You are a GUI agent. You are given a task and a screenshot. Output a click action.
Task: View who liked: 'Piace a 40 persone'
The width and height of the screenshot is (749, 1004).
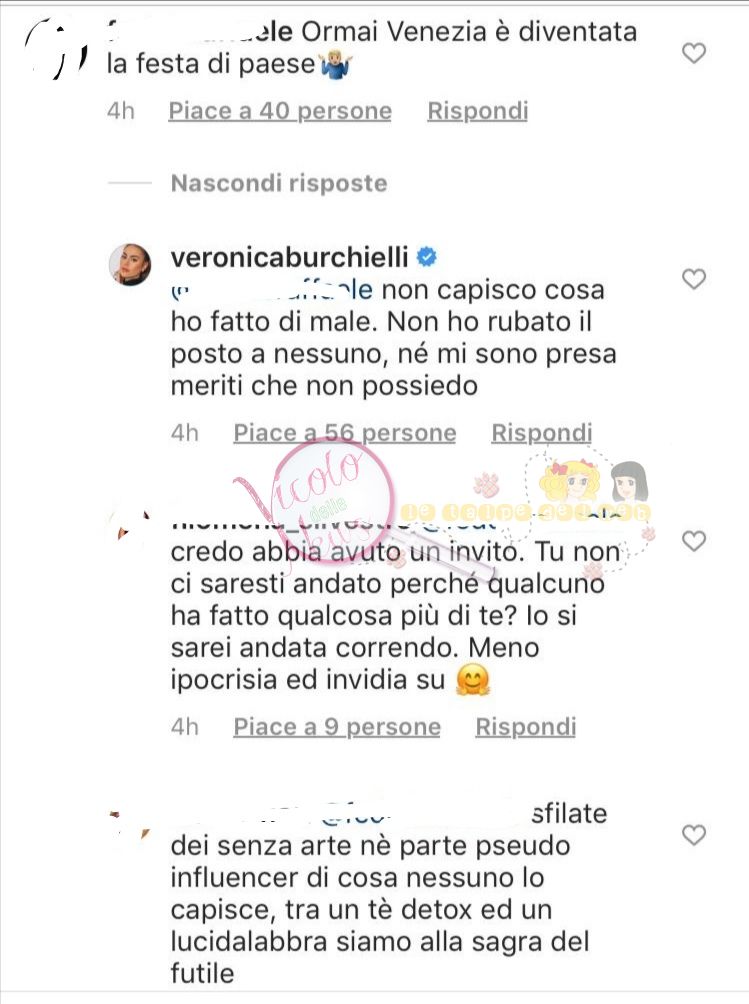tap(280, 111)
